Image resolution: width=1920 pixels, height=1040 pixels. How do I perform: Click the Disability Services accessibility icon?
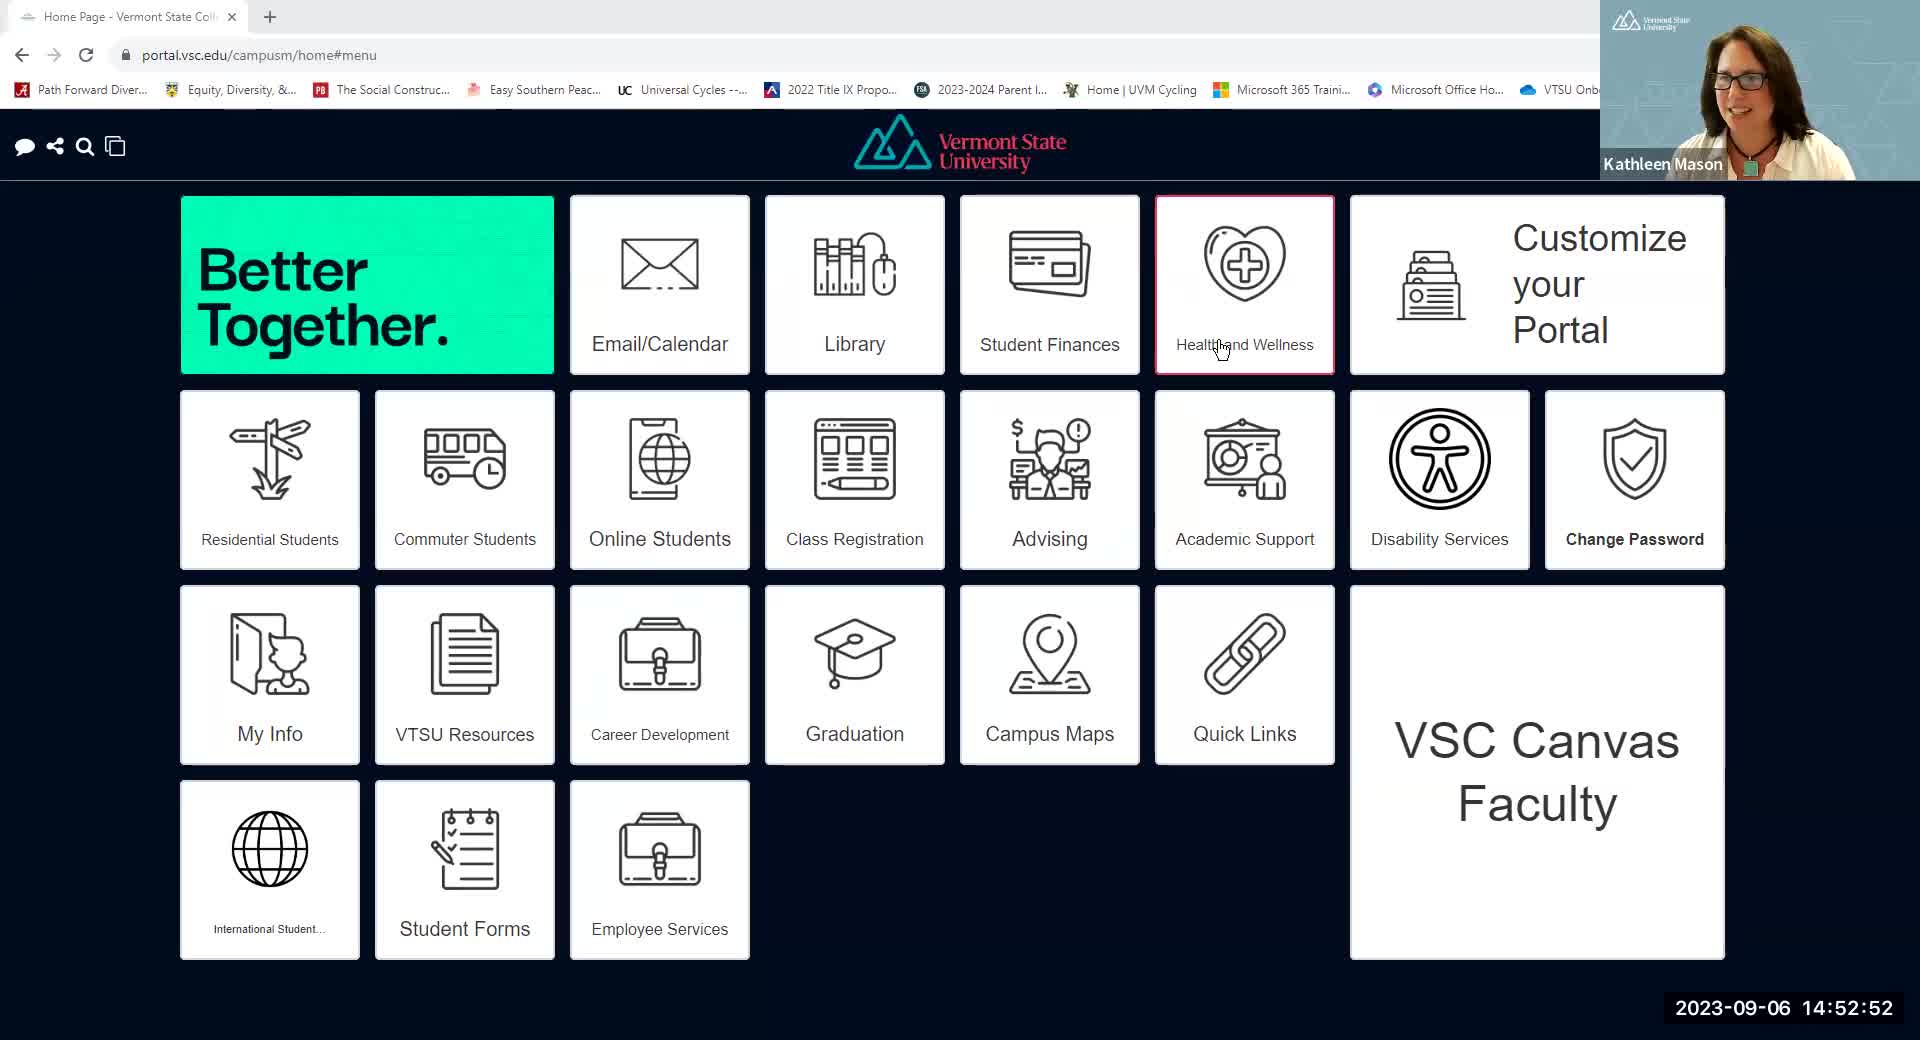coord(1439,459)
